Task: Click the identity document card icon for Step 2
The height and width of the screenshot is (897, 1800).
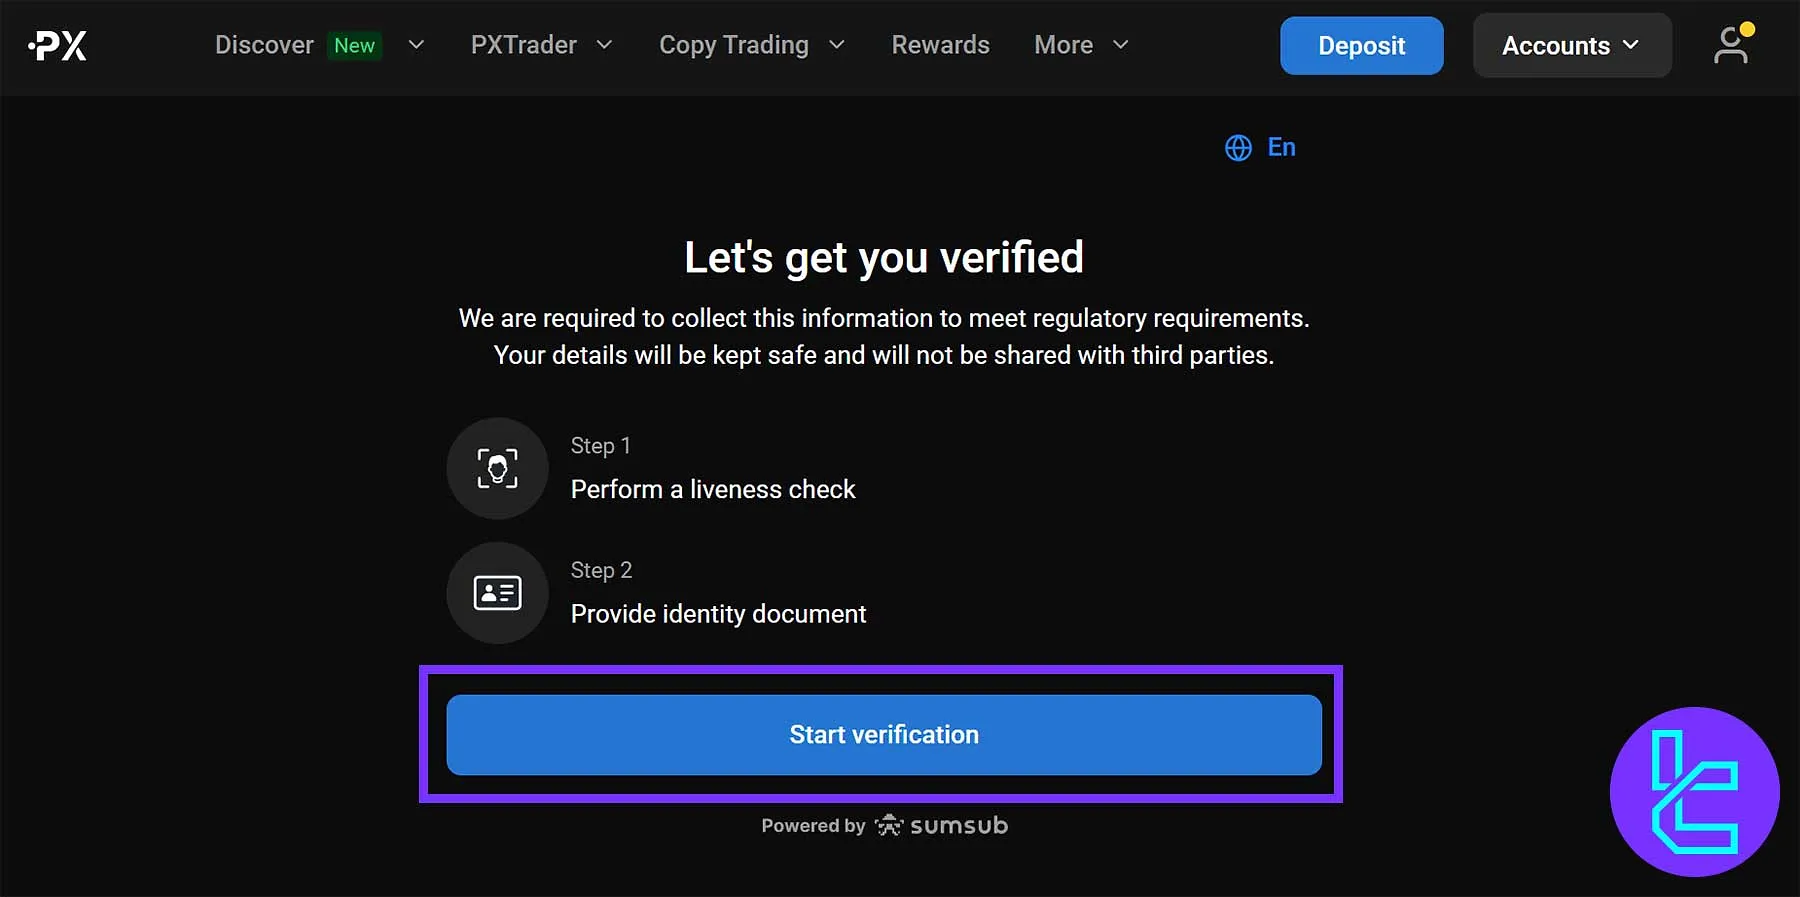Action: (x=497, y=593)
